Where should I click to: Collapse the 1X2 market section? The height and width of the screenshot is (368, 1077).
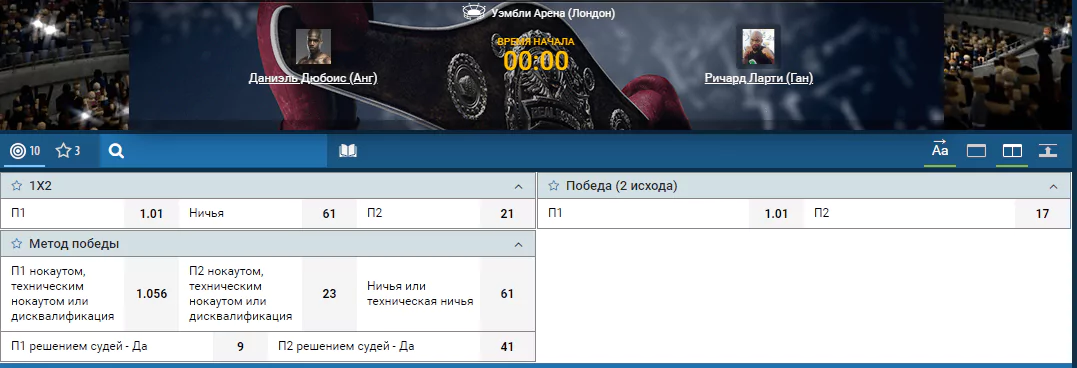(x=519, y=186)
